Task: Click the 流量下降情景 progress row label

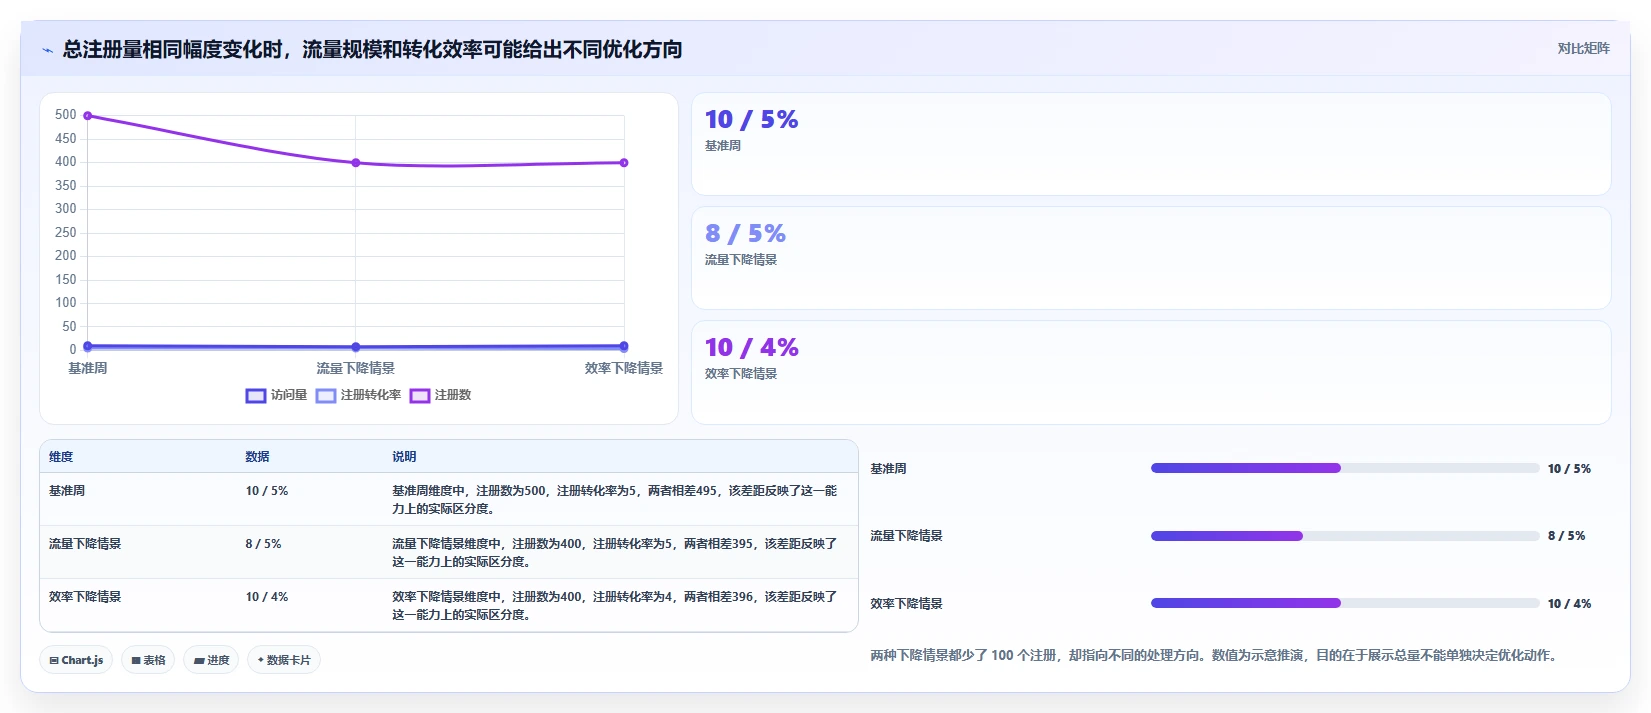Action: pos(906,536)
